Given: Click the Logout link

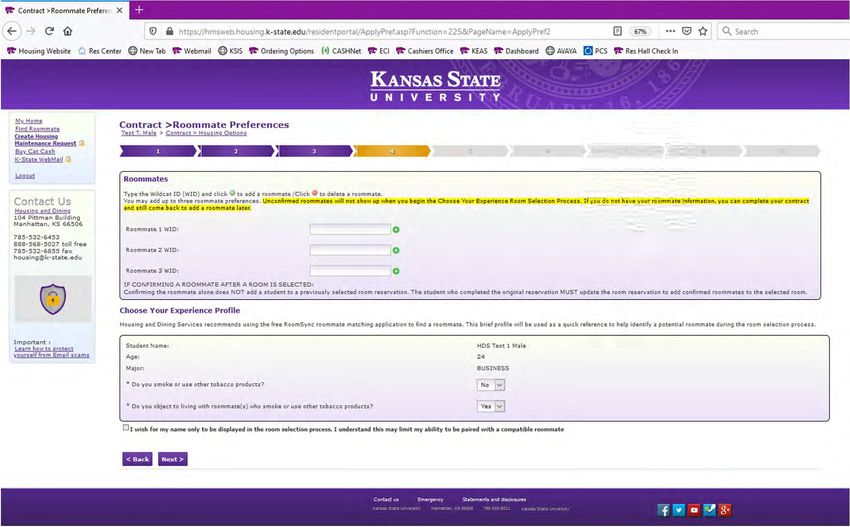Looking at the screenshot, I should (x=25, y=176).
